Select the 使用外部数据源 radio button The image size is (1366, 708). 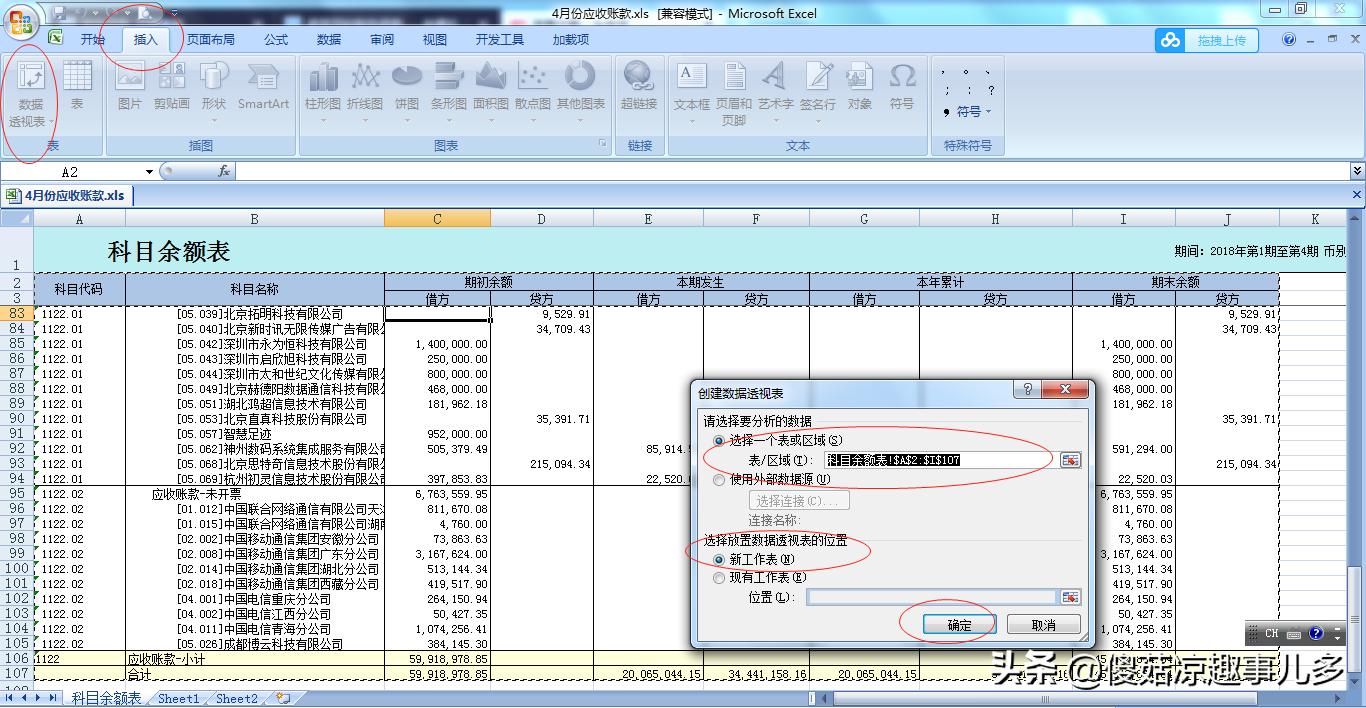(719, 479)
